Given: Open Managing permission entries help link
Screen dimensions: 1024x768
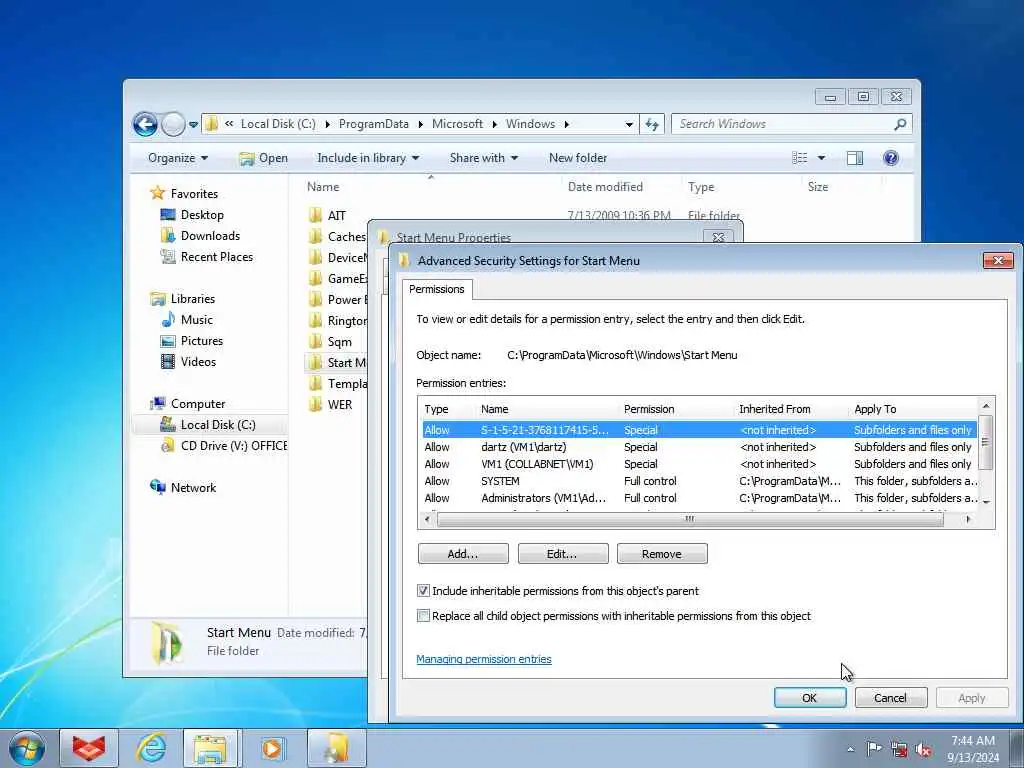Looking at the screenshot, I should [484, 660].
